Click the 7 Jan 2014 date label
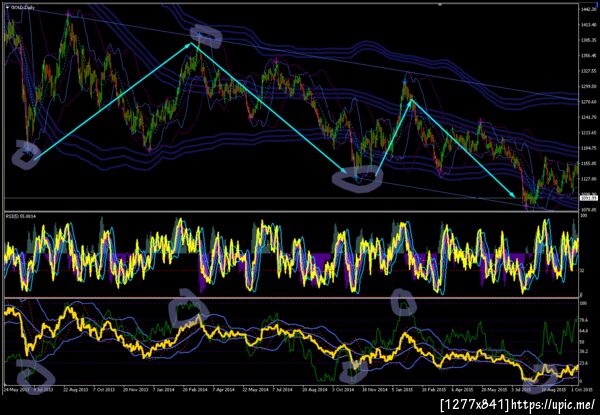The image size is (600, 415). point(165,389)
